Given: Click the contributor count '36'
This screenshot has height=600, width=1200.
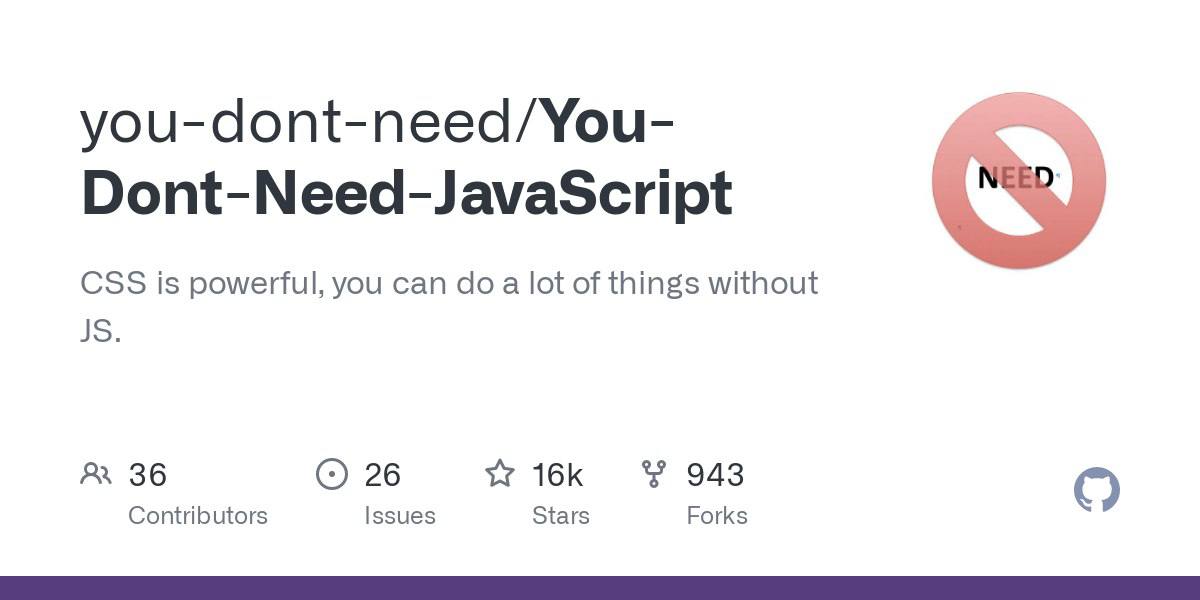Looking at the screenshot, I should (147, 474).
